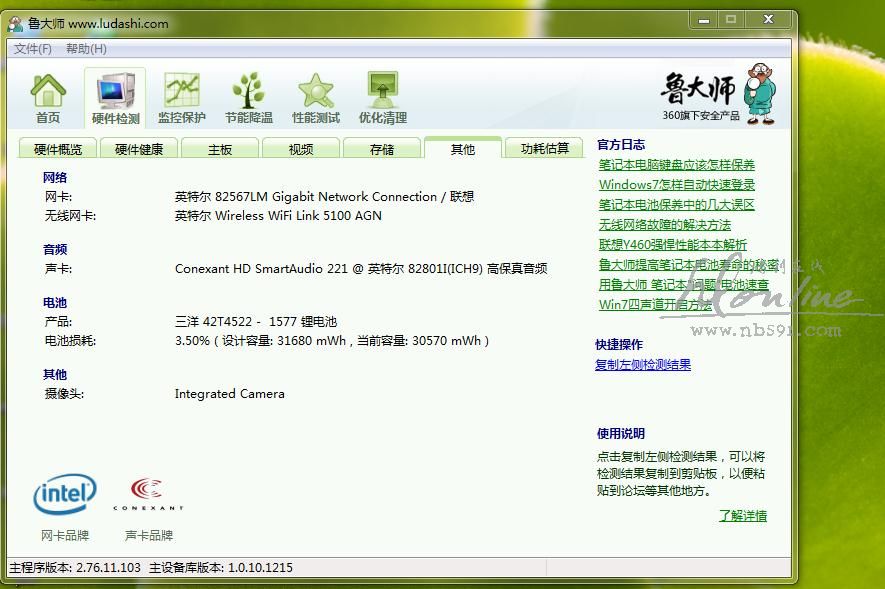
Task: Click the 鲁大师 mascot logo
Action: coord(760,93)
